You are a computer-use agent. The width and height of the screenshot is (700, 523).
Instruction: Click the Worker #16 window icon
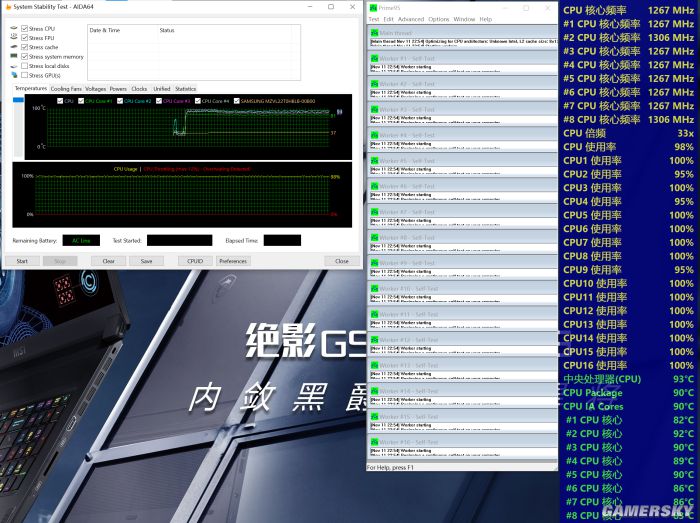[x=374, y=442]
